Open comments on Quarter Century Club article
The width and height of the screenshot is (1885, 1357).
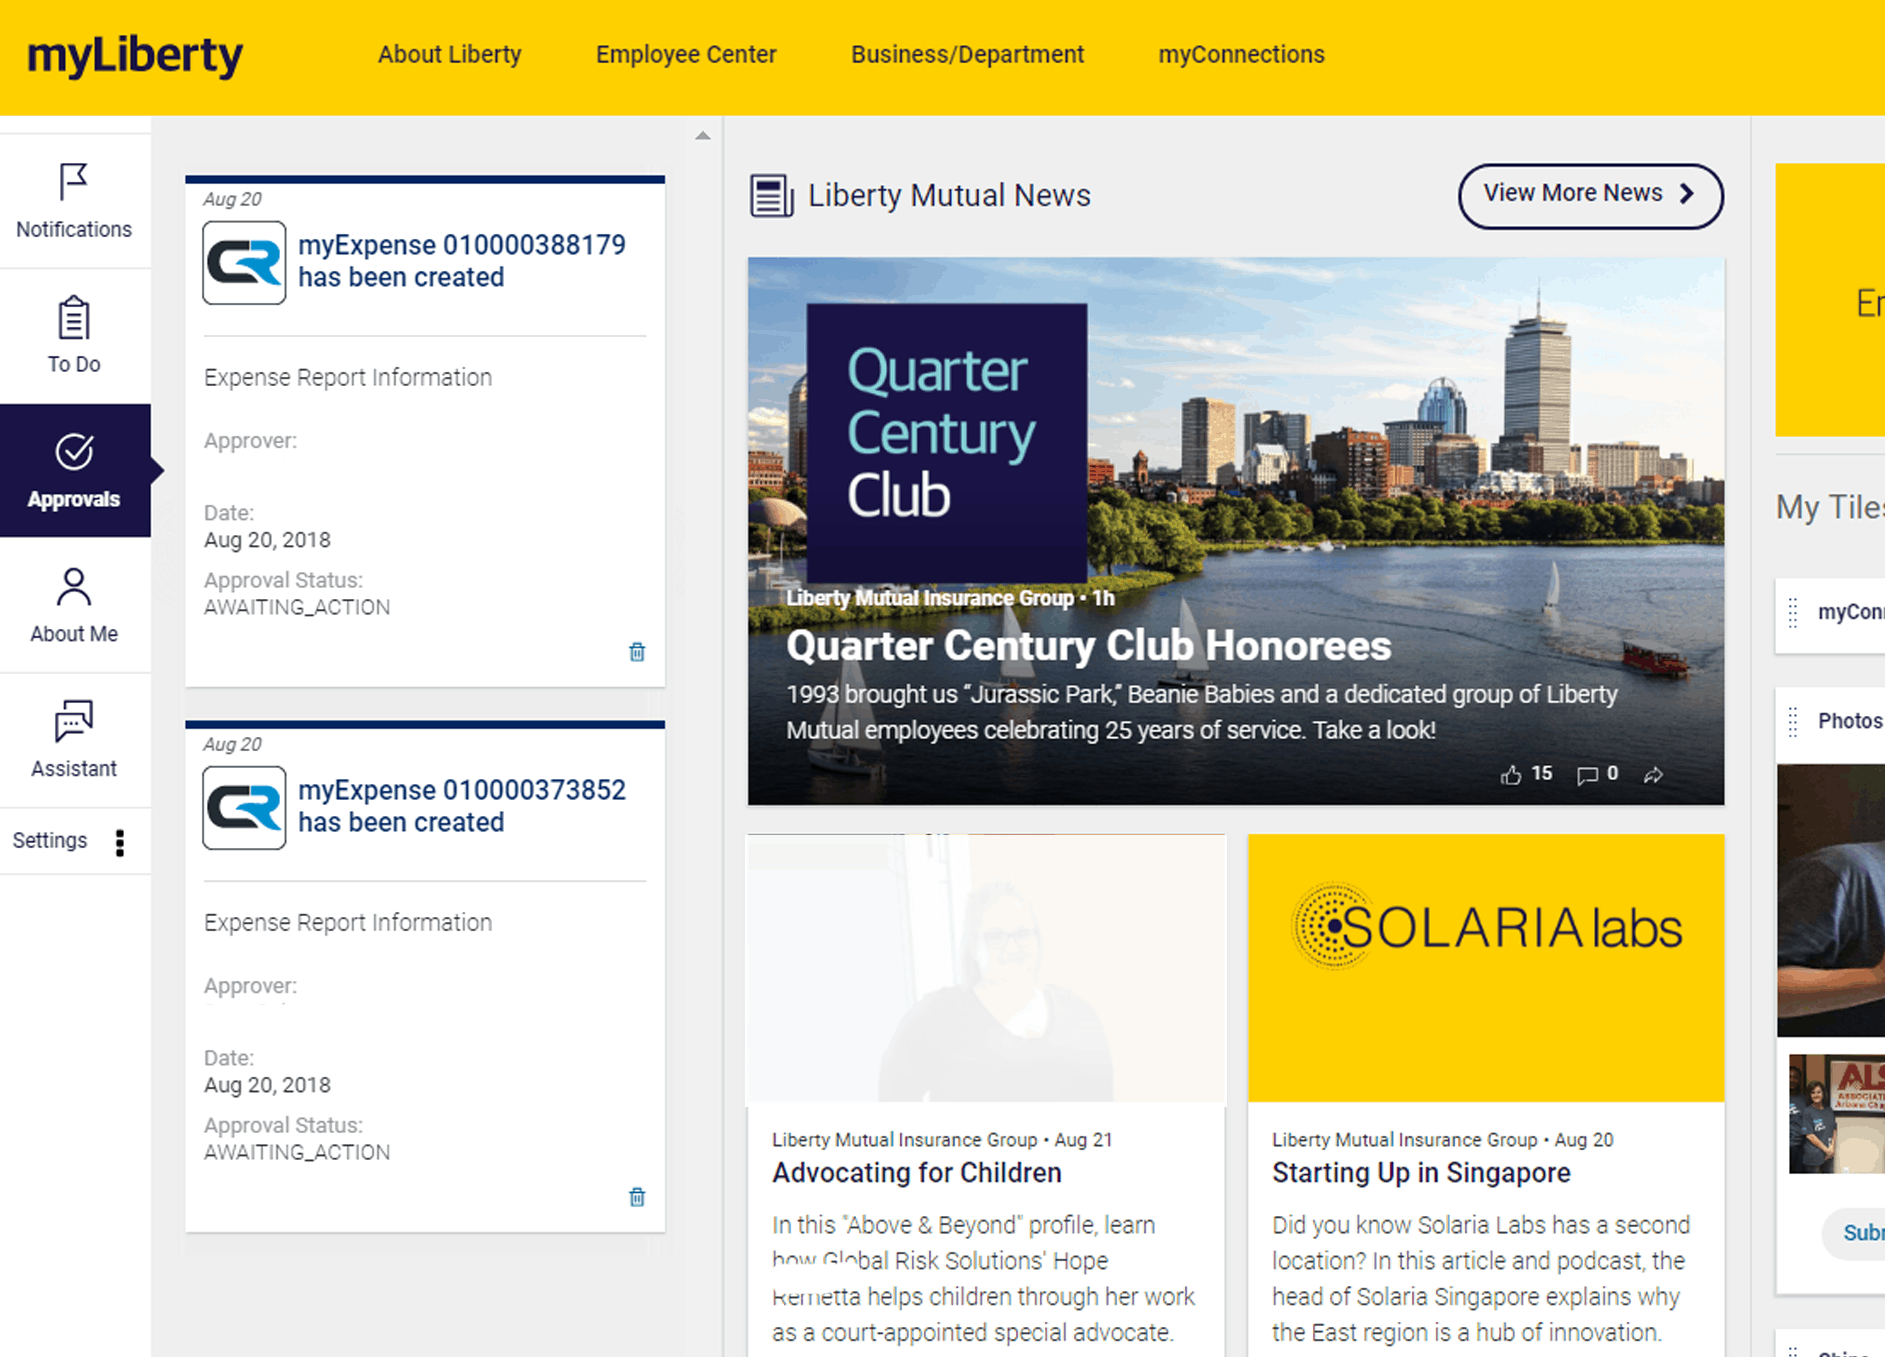pos(1586,775)
